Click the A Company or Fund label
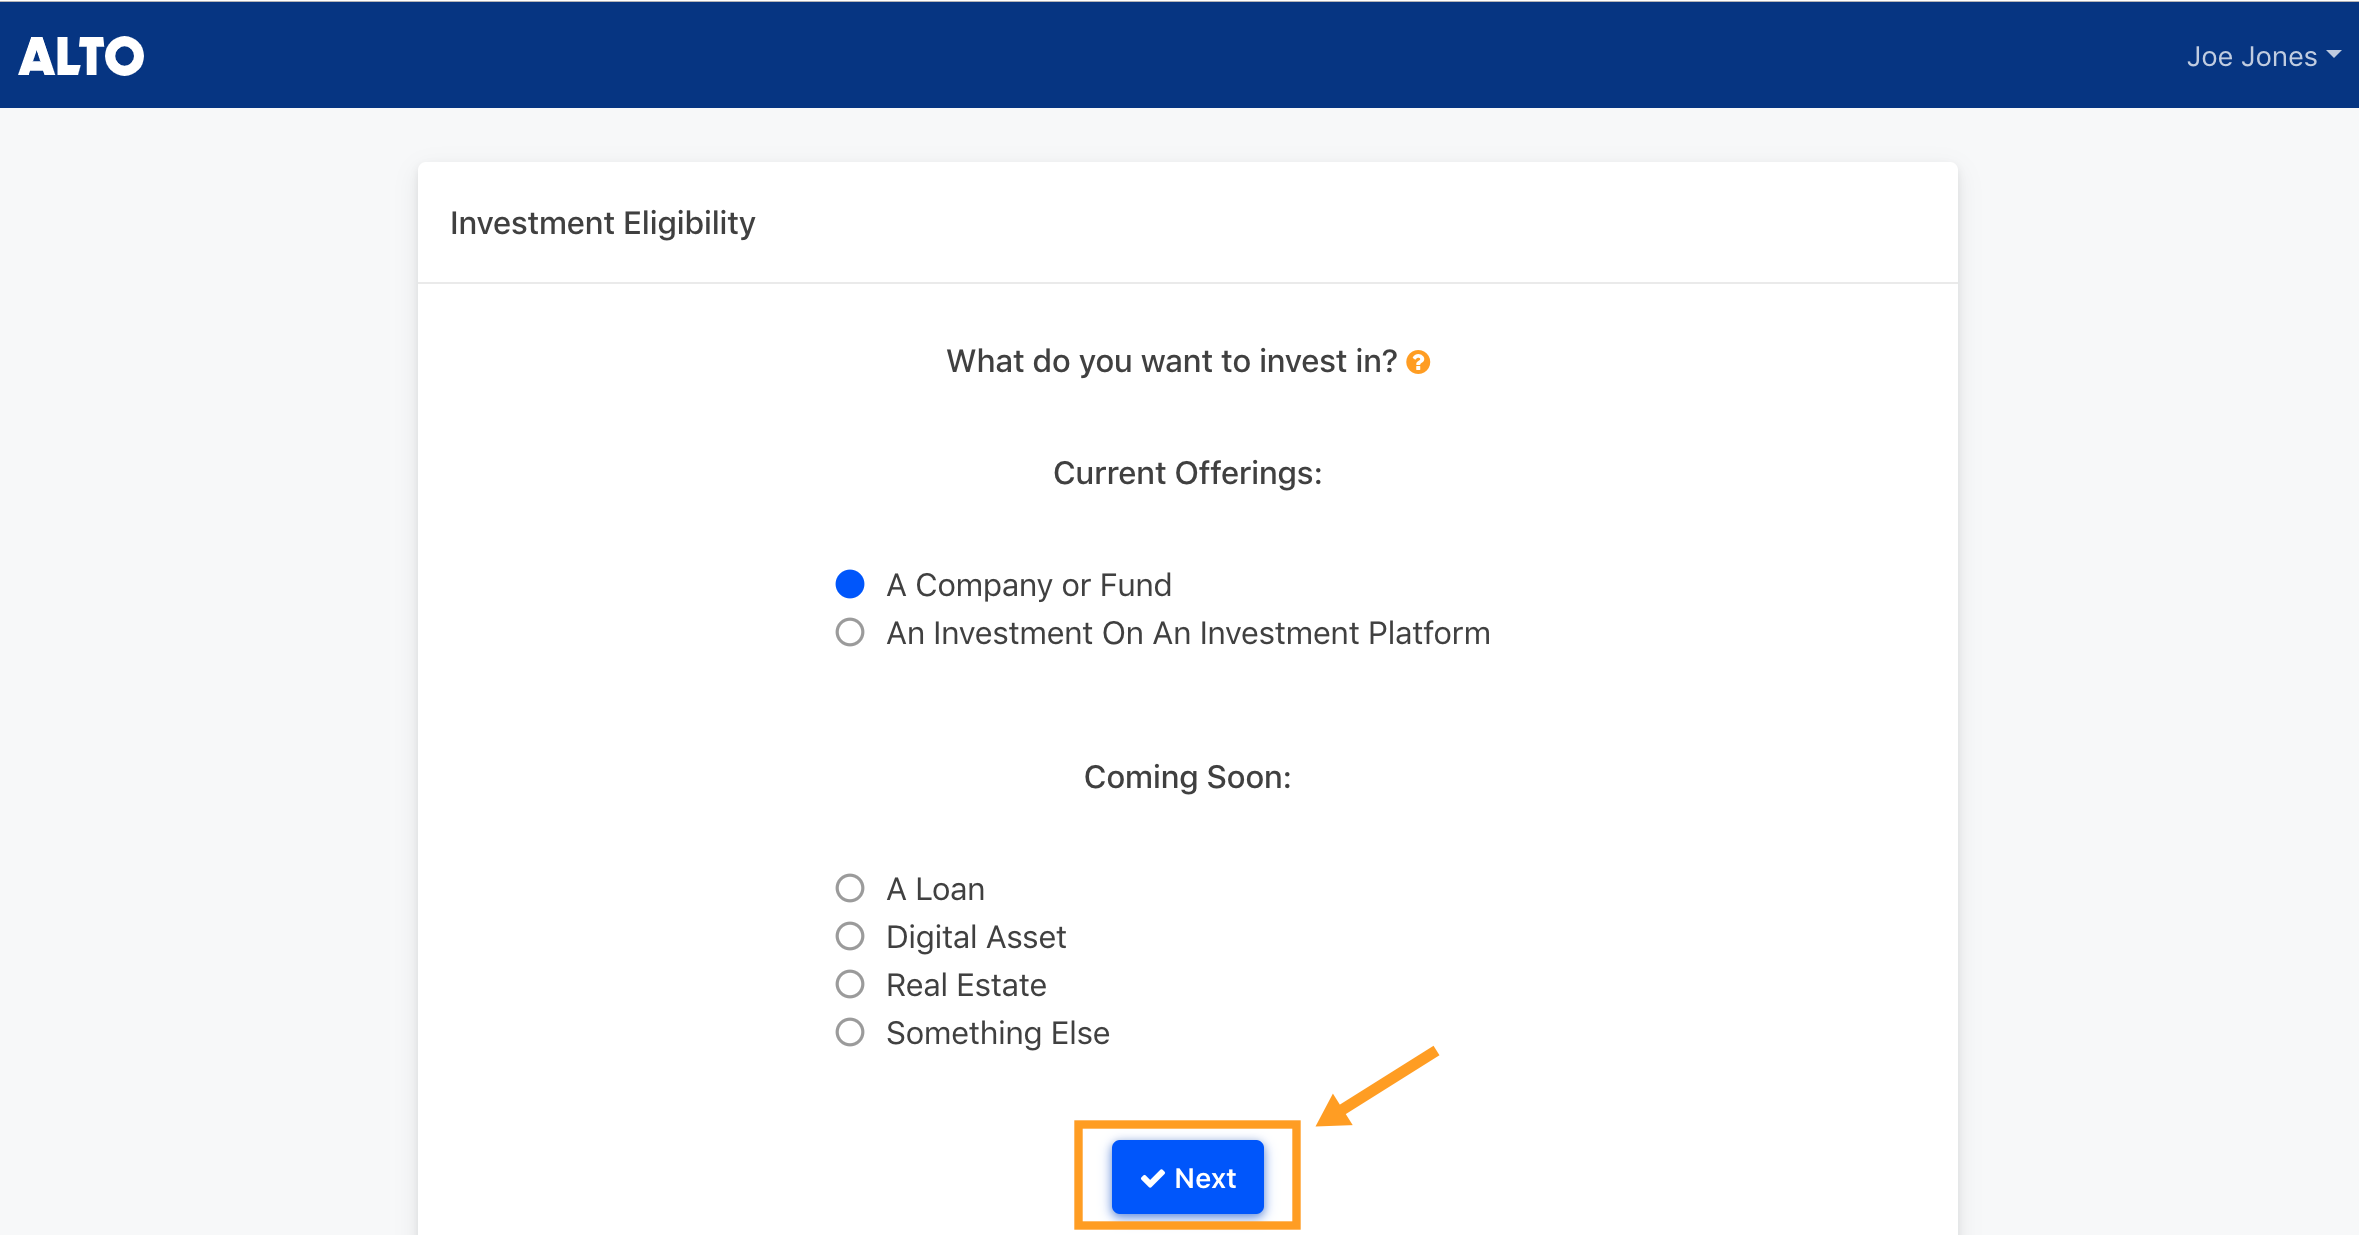The width and height of the screenshot is (2359, 1235). pyautogui.click(x=1029, y=585)
